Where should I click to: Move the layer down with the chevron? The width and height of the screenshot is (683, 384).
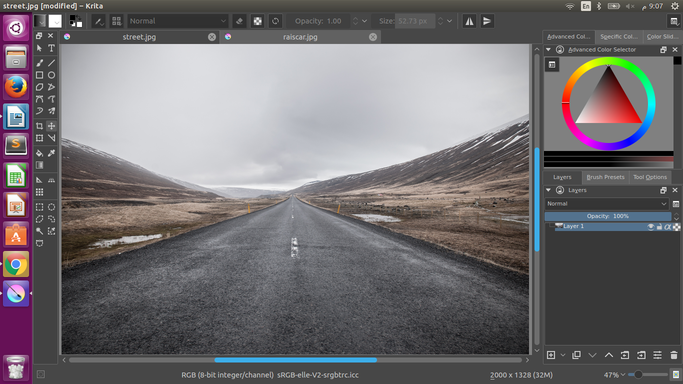pyautogui.click(x=592, y=355)
